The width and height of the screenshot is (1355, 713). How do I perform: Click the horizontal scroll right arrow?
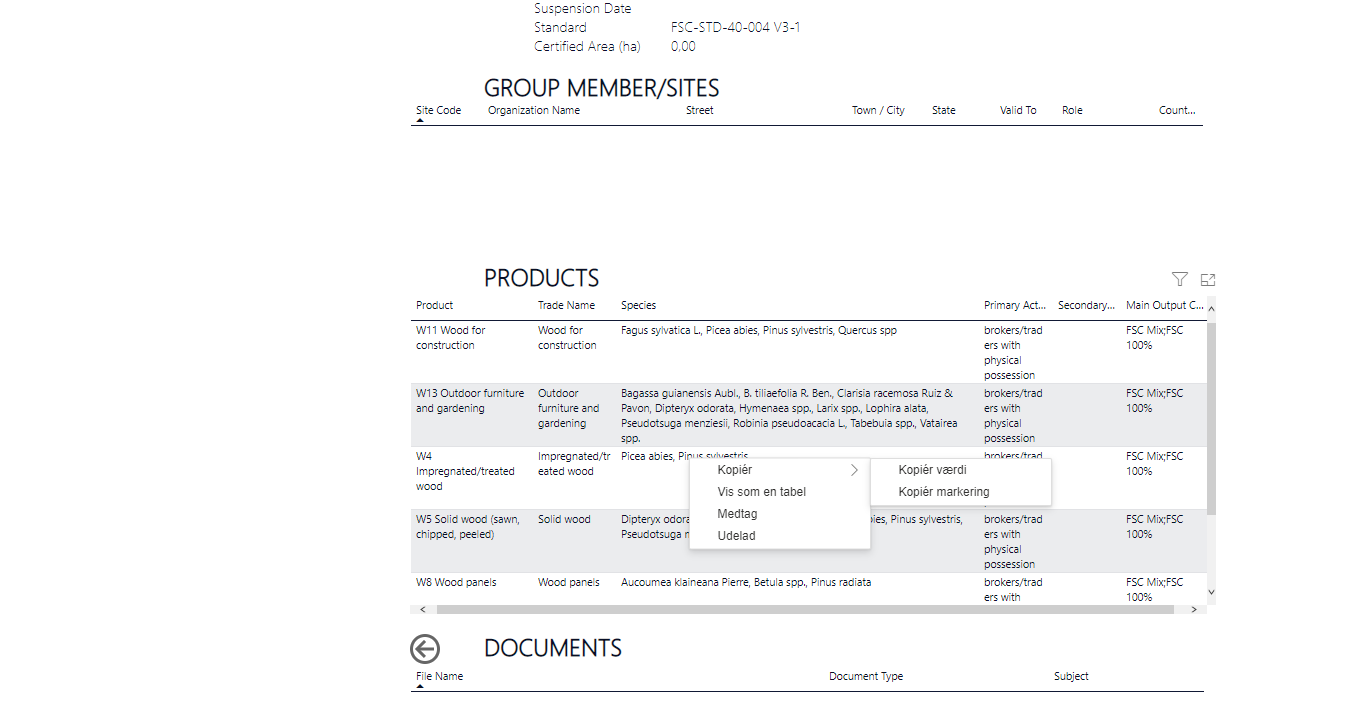coord(1193,609)
